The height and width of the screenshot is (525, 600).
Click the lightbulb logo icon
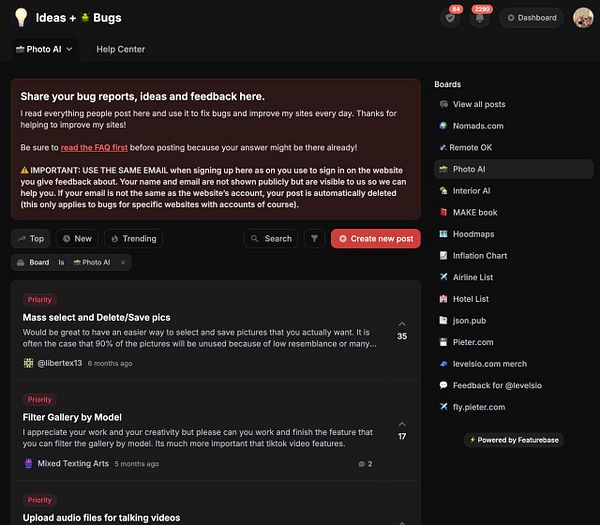point(21,17)
